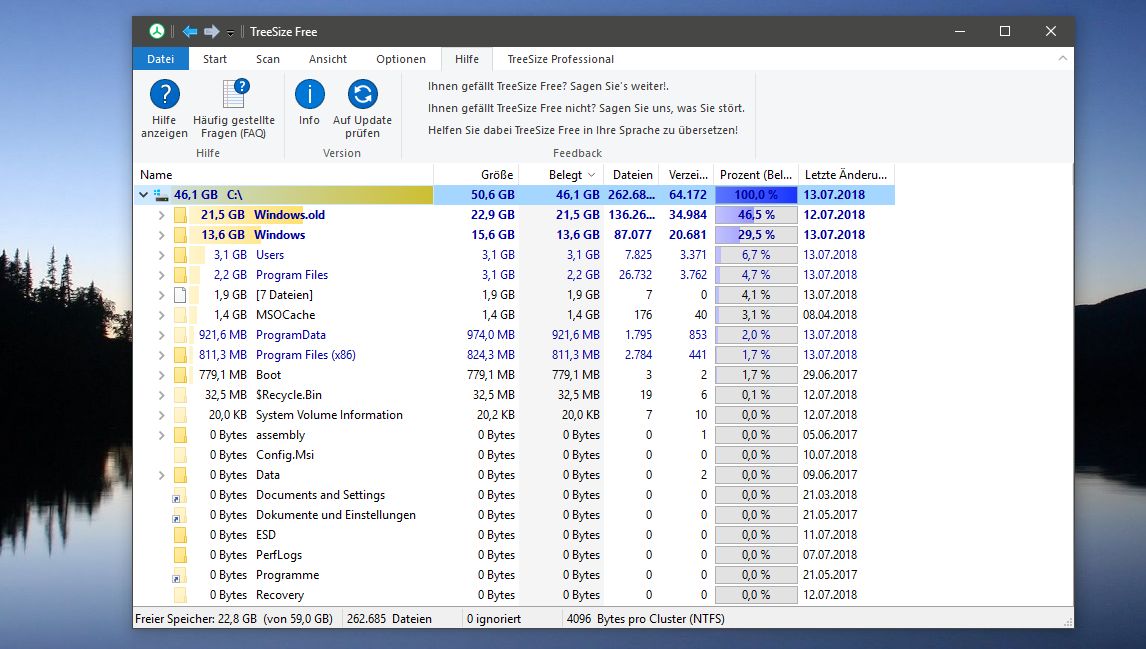Image resolution: width=1146 pixels, height=649 pixels.
Task: Click the Boot folder icon
Action: [x=180, y=375]
